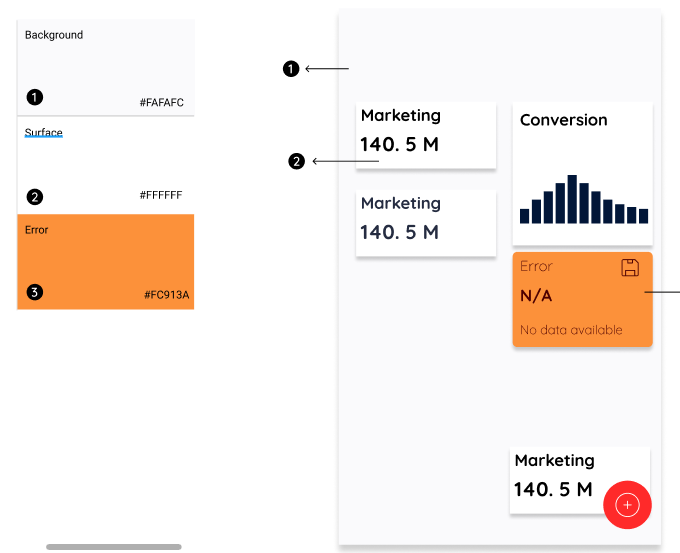680x553 pixels.
Task: Open the Conversion chart card
Action: (x=582, y=173)
